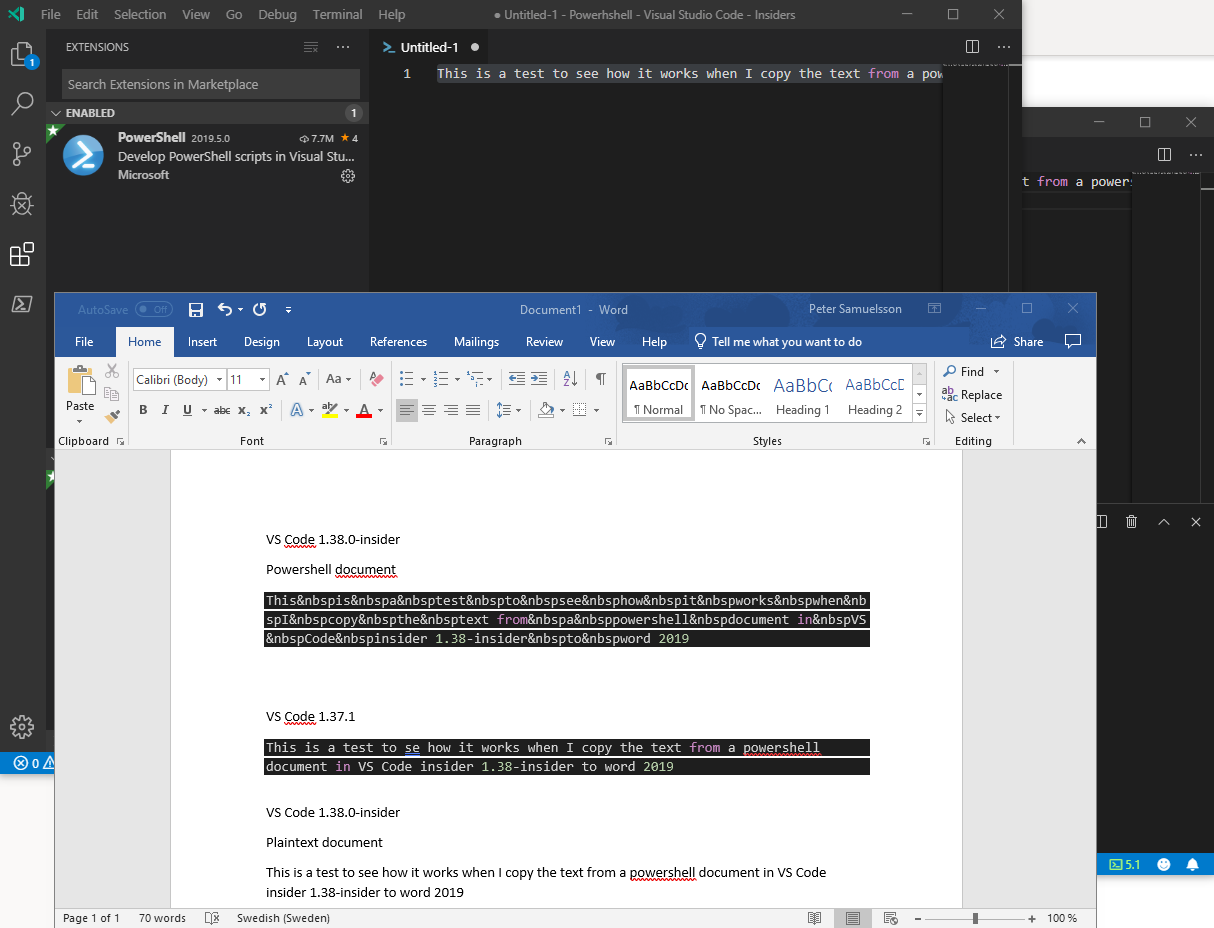The width and height of the screenshot is (1214, 928).
Task: Open feedback smiley in VS Code status bar
Action: (1163, 864)
